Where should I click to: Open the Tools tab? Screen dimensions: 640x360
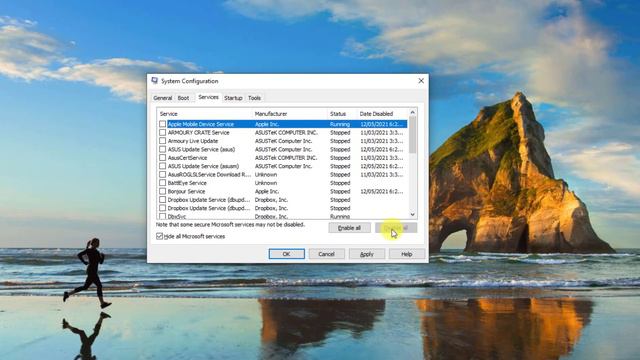tap(254, 98)
